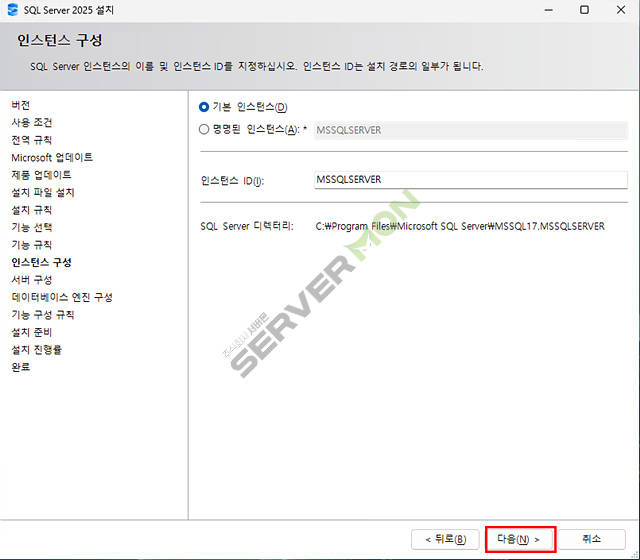Select 완료 step in sidebar

pos(21,367)
